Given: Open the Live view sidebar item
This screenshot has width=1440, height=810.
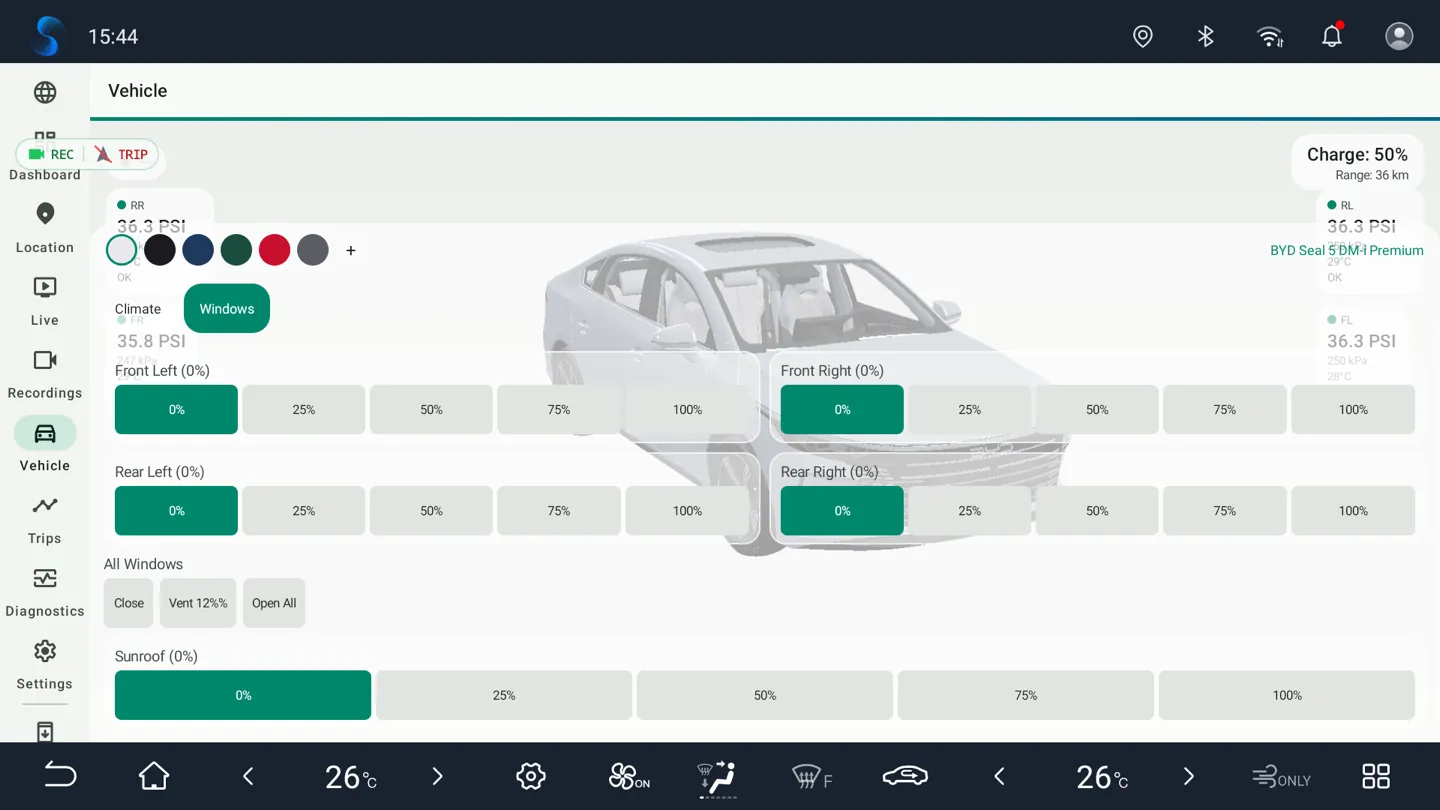Looking at the screenshot, I should (x=45, y=301).
